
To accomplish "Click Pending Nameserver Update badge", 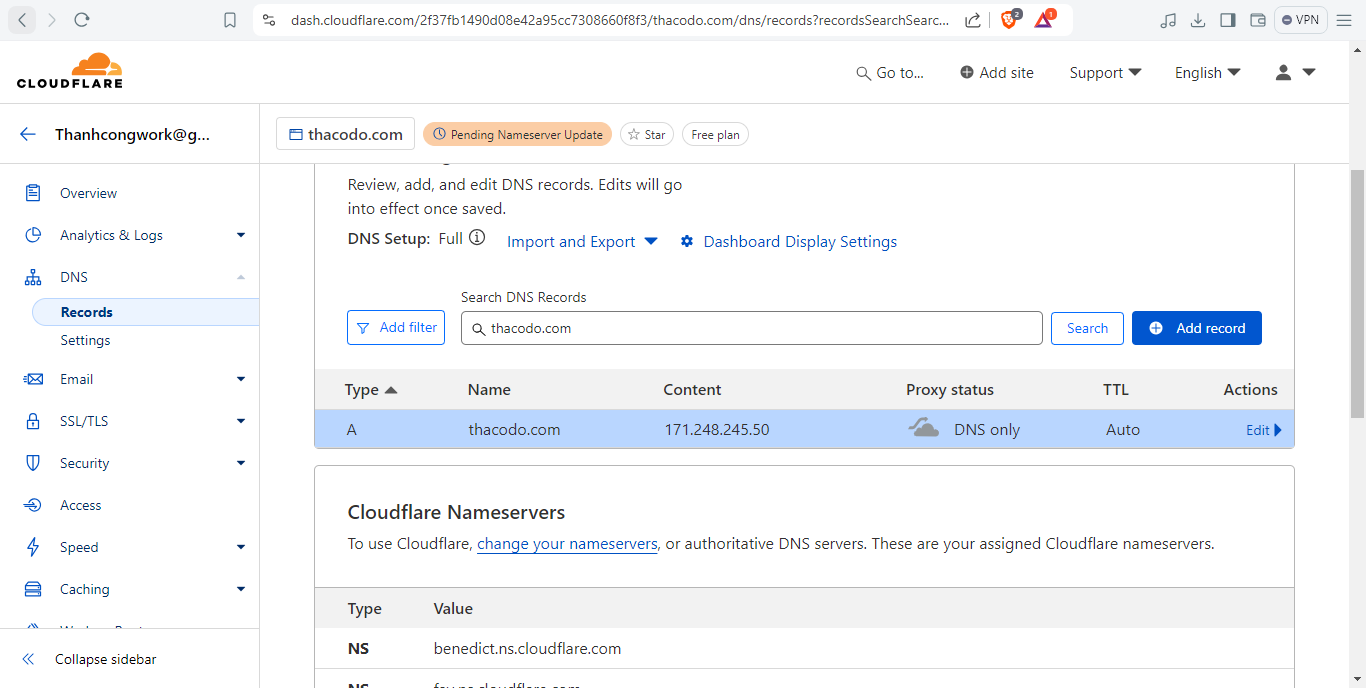I will pyautogui.click(x=517, y=134).
